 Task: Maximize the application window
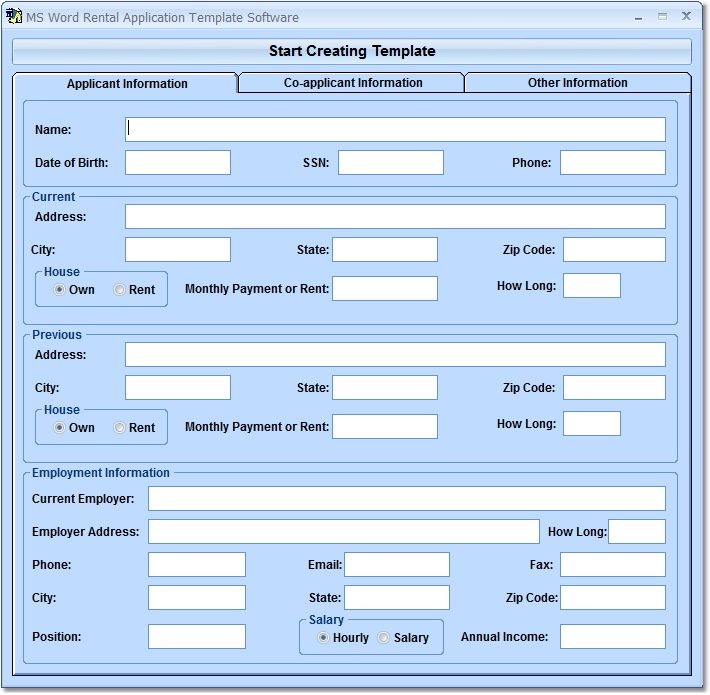pyautogui.click(x=662, y=17)
